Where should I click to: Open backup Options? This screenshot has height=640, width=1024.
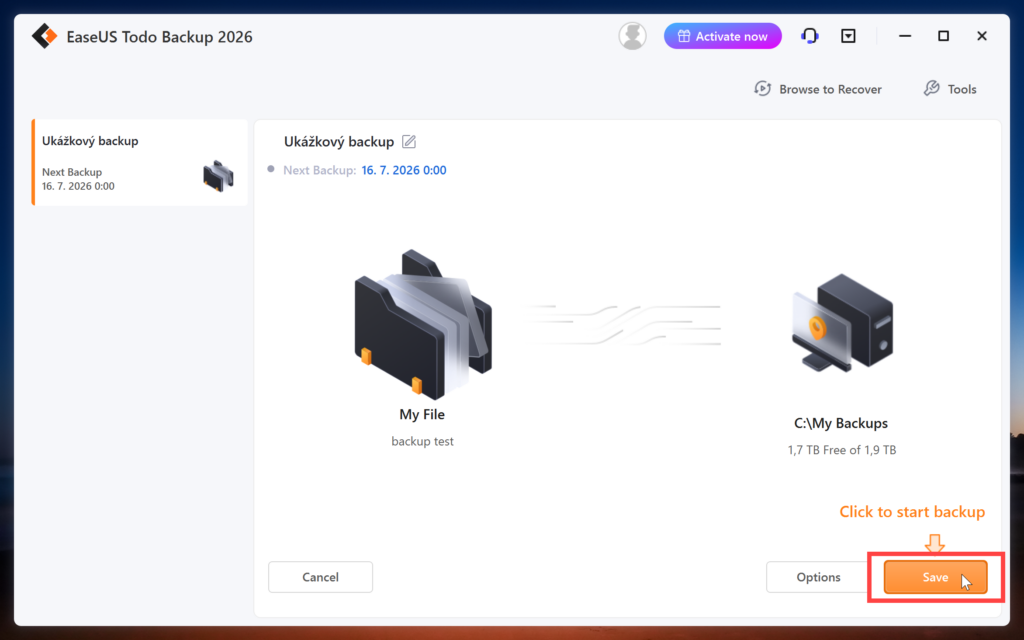pos(818,577)
